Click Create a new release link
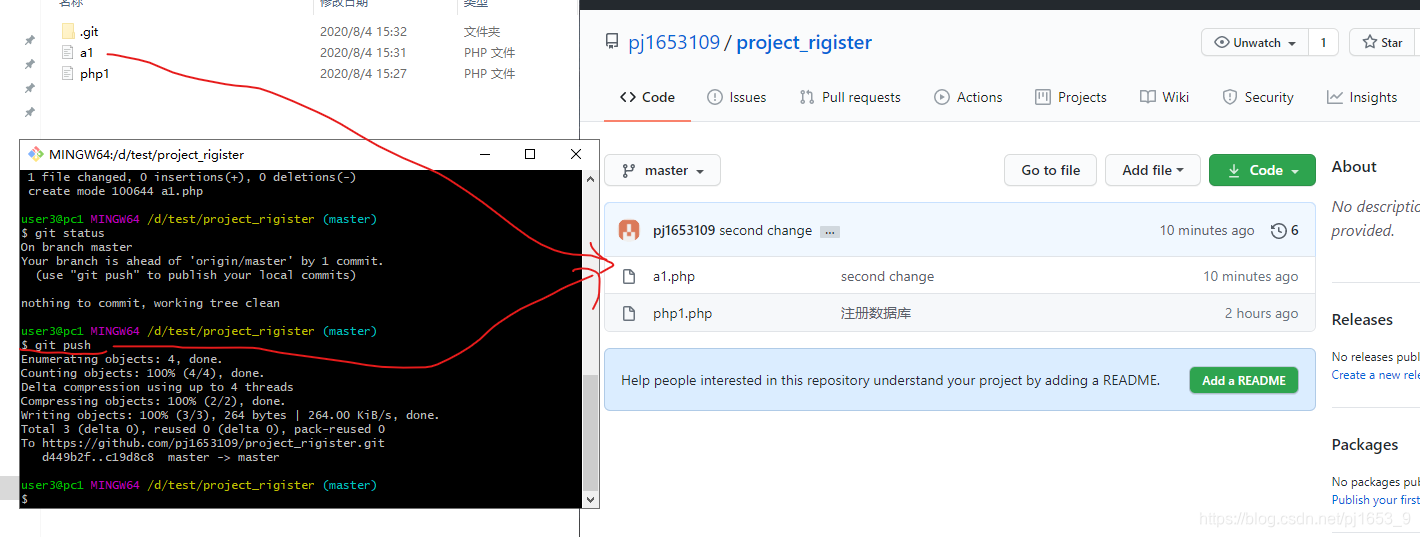The height and width of the screenshot is (537, 1420). point(1375,375)
